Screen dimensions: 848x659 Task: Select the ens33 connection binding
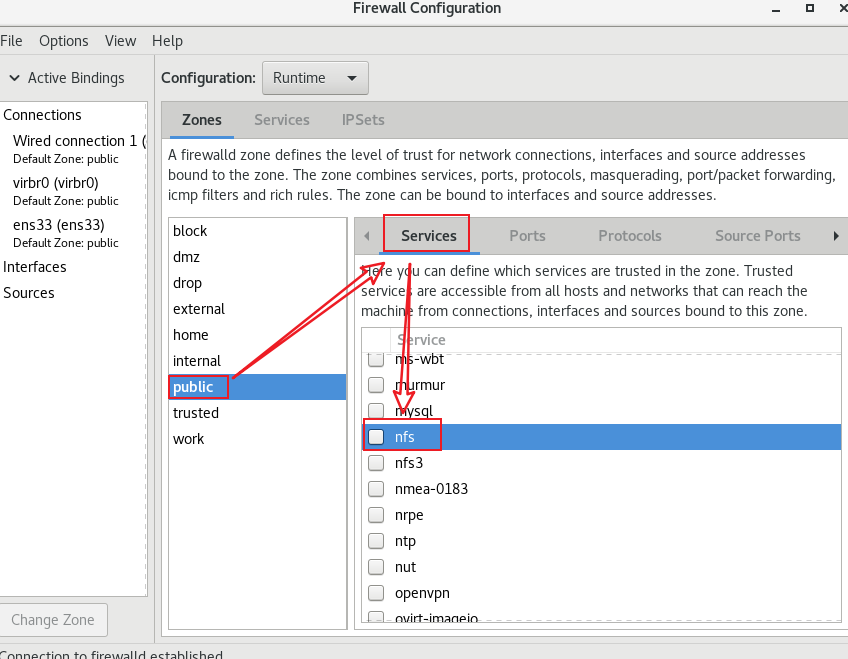pyautogui.click(x=73, y=233)
